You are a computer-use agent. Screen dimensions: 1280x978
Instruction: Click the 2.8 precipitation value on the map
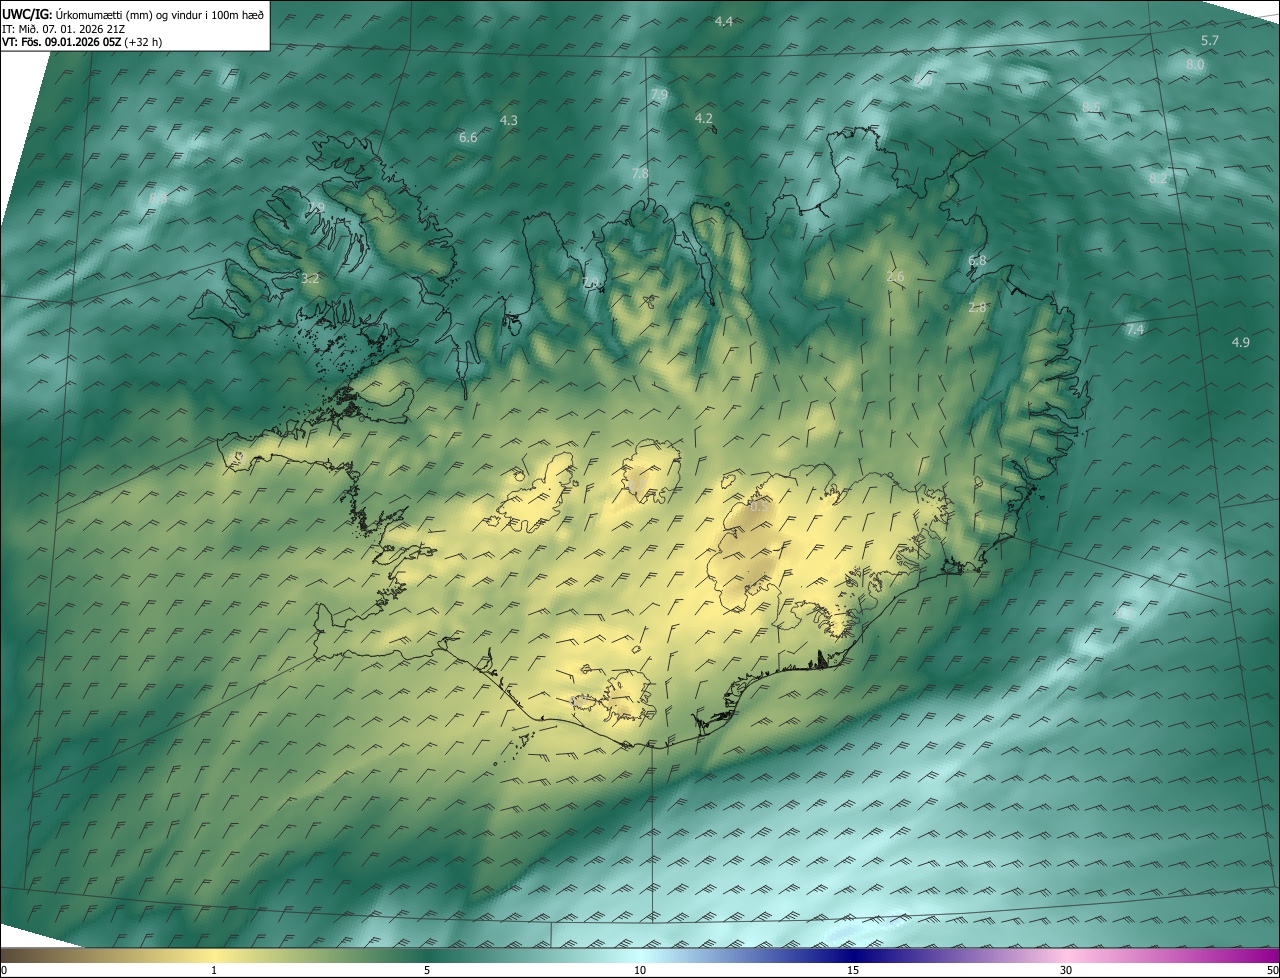coord(977,308)
